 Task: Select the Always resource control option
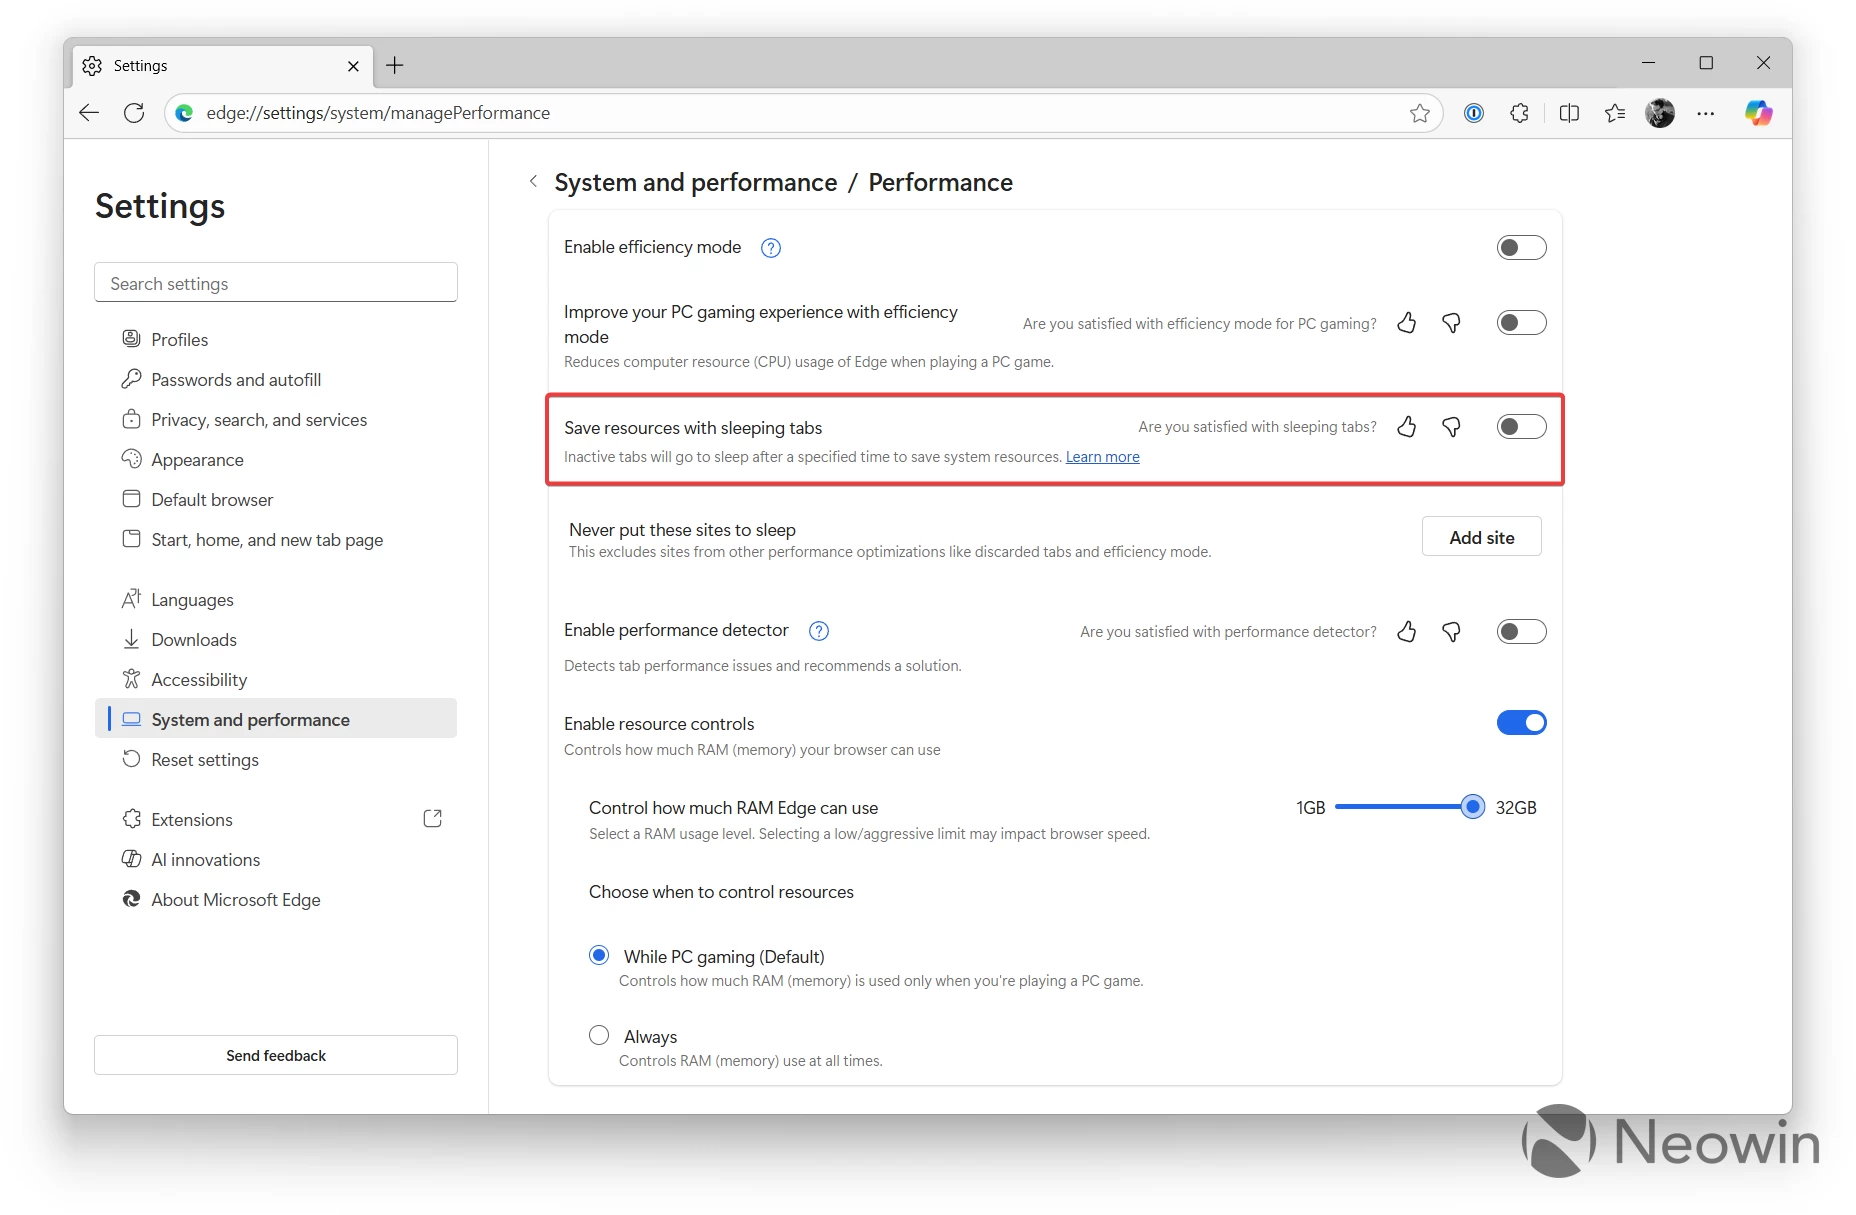tap(599, 1035)
